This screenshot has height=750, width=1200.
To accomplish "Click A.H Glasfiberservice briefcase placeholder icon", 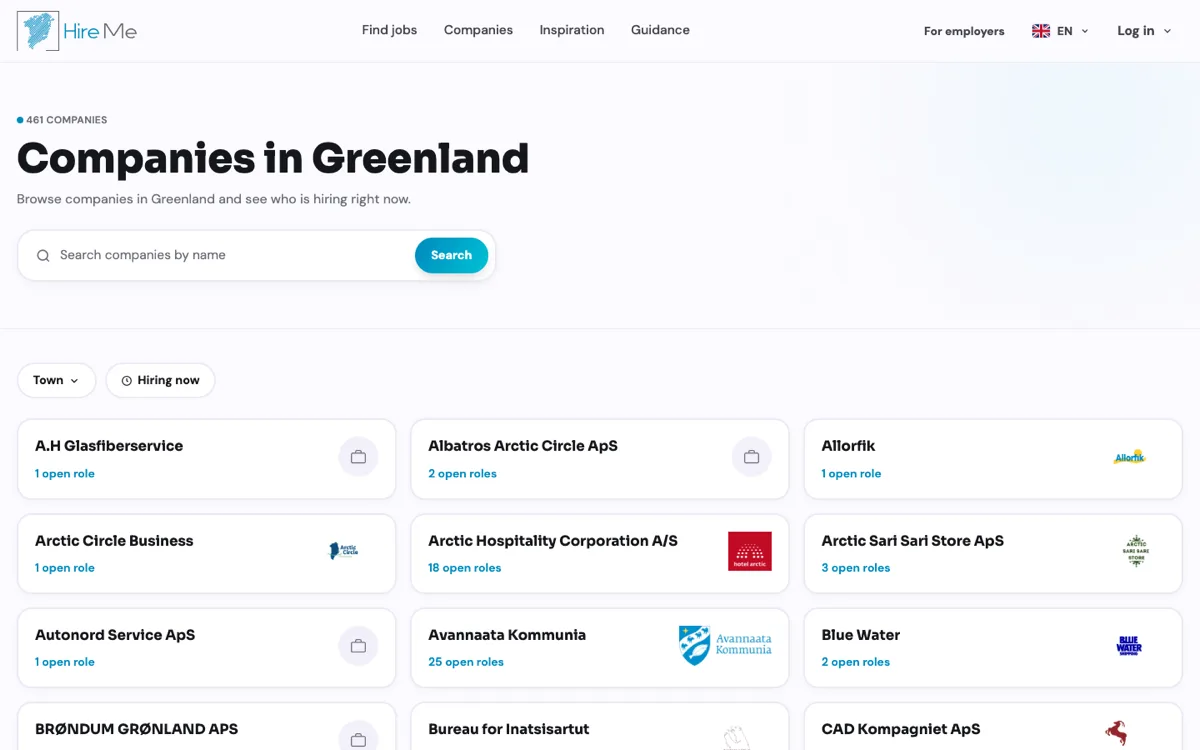I will [358, 458].
